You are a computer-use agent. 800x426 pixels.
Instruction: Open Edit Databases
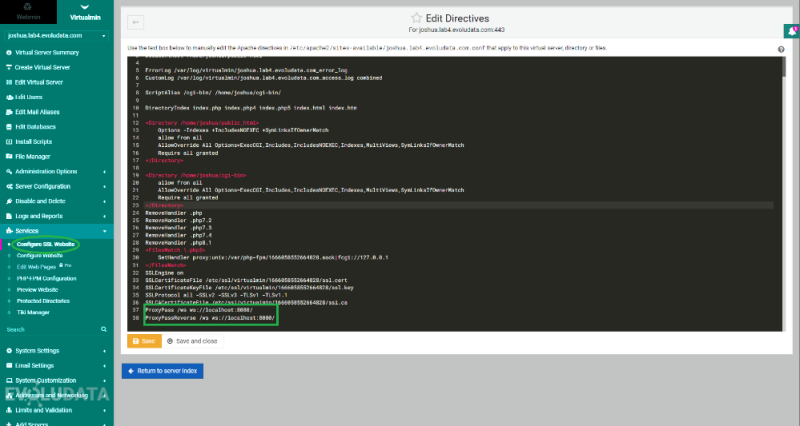coord(35,127)
